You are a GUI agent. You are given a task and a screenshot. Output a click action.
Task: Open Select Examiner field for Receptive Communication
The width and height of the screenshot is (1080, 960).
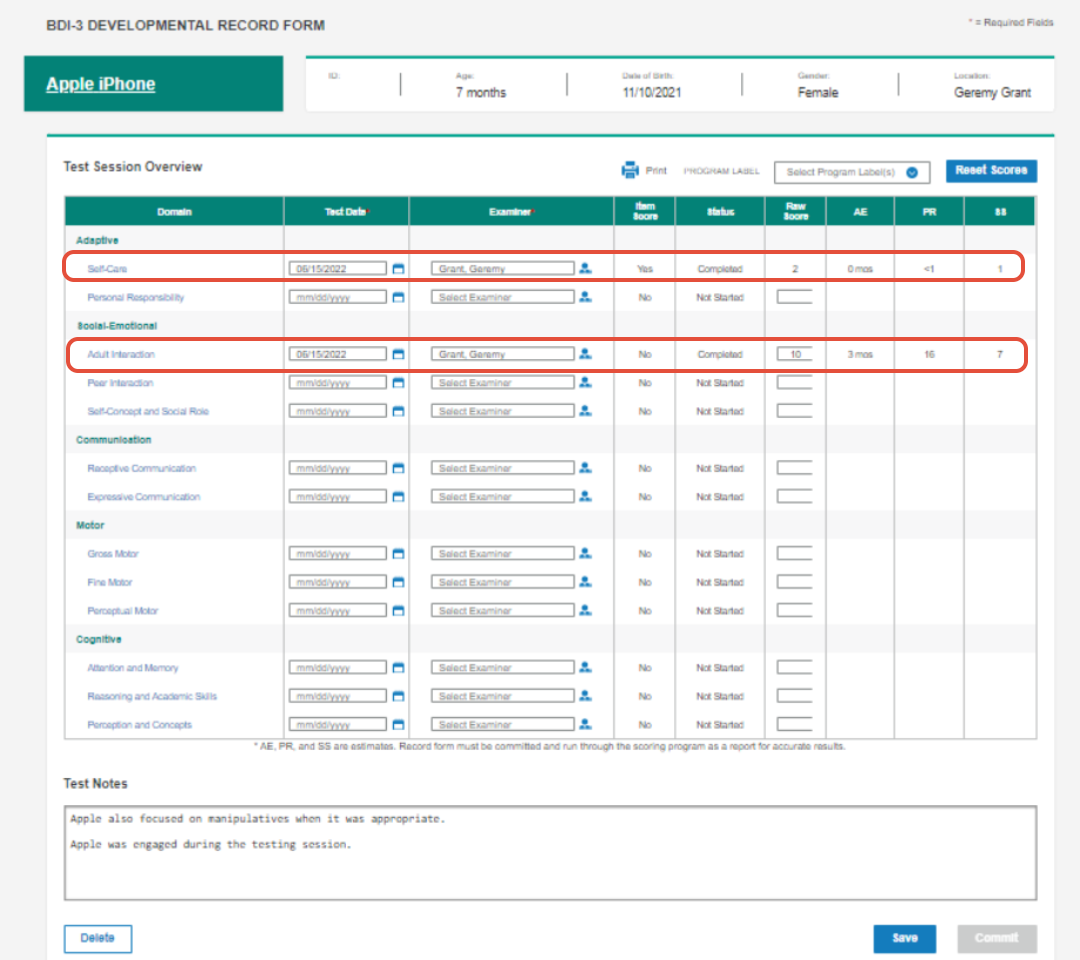point(502,468)
